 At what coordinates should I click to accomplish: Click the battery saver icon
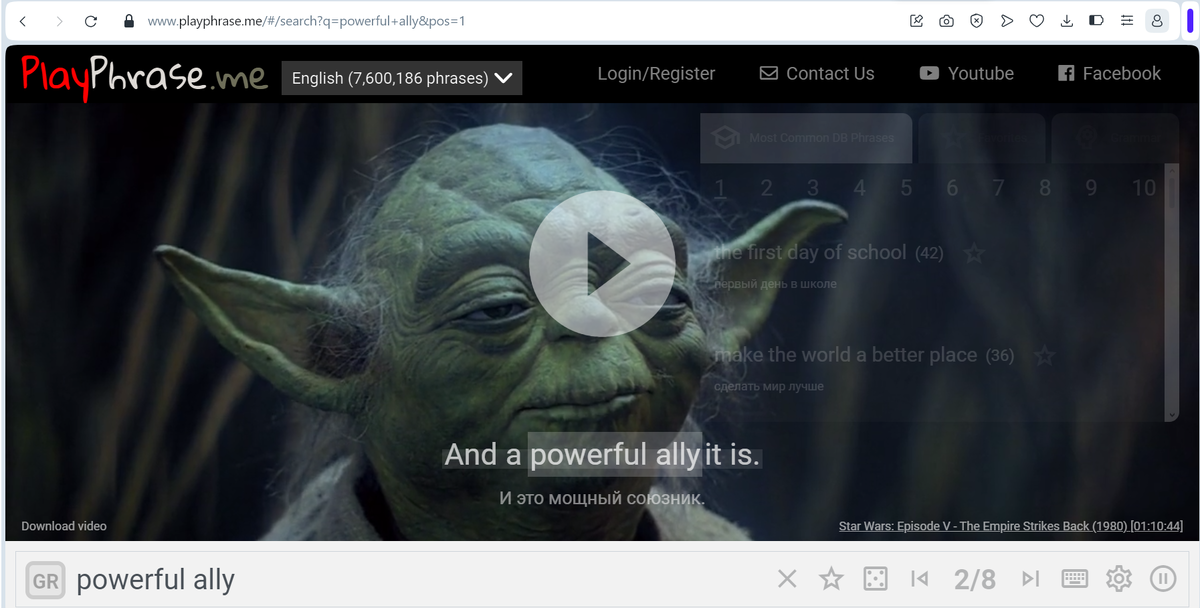(x=1096, y=21)
